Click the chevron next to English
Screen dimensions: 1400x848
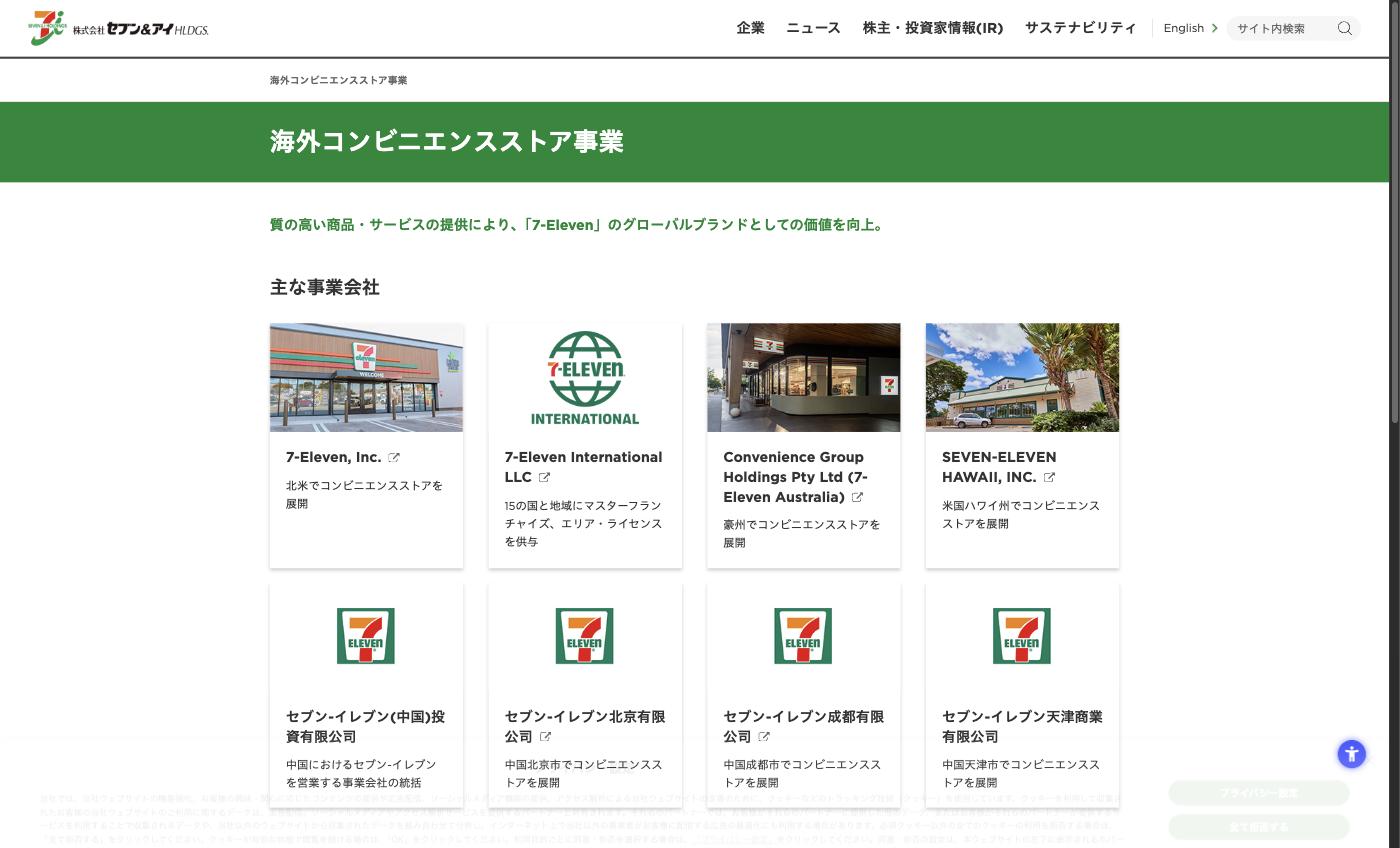[x=1215, y=28]
